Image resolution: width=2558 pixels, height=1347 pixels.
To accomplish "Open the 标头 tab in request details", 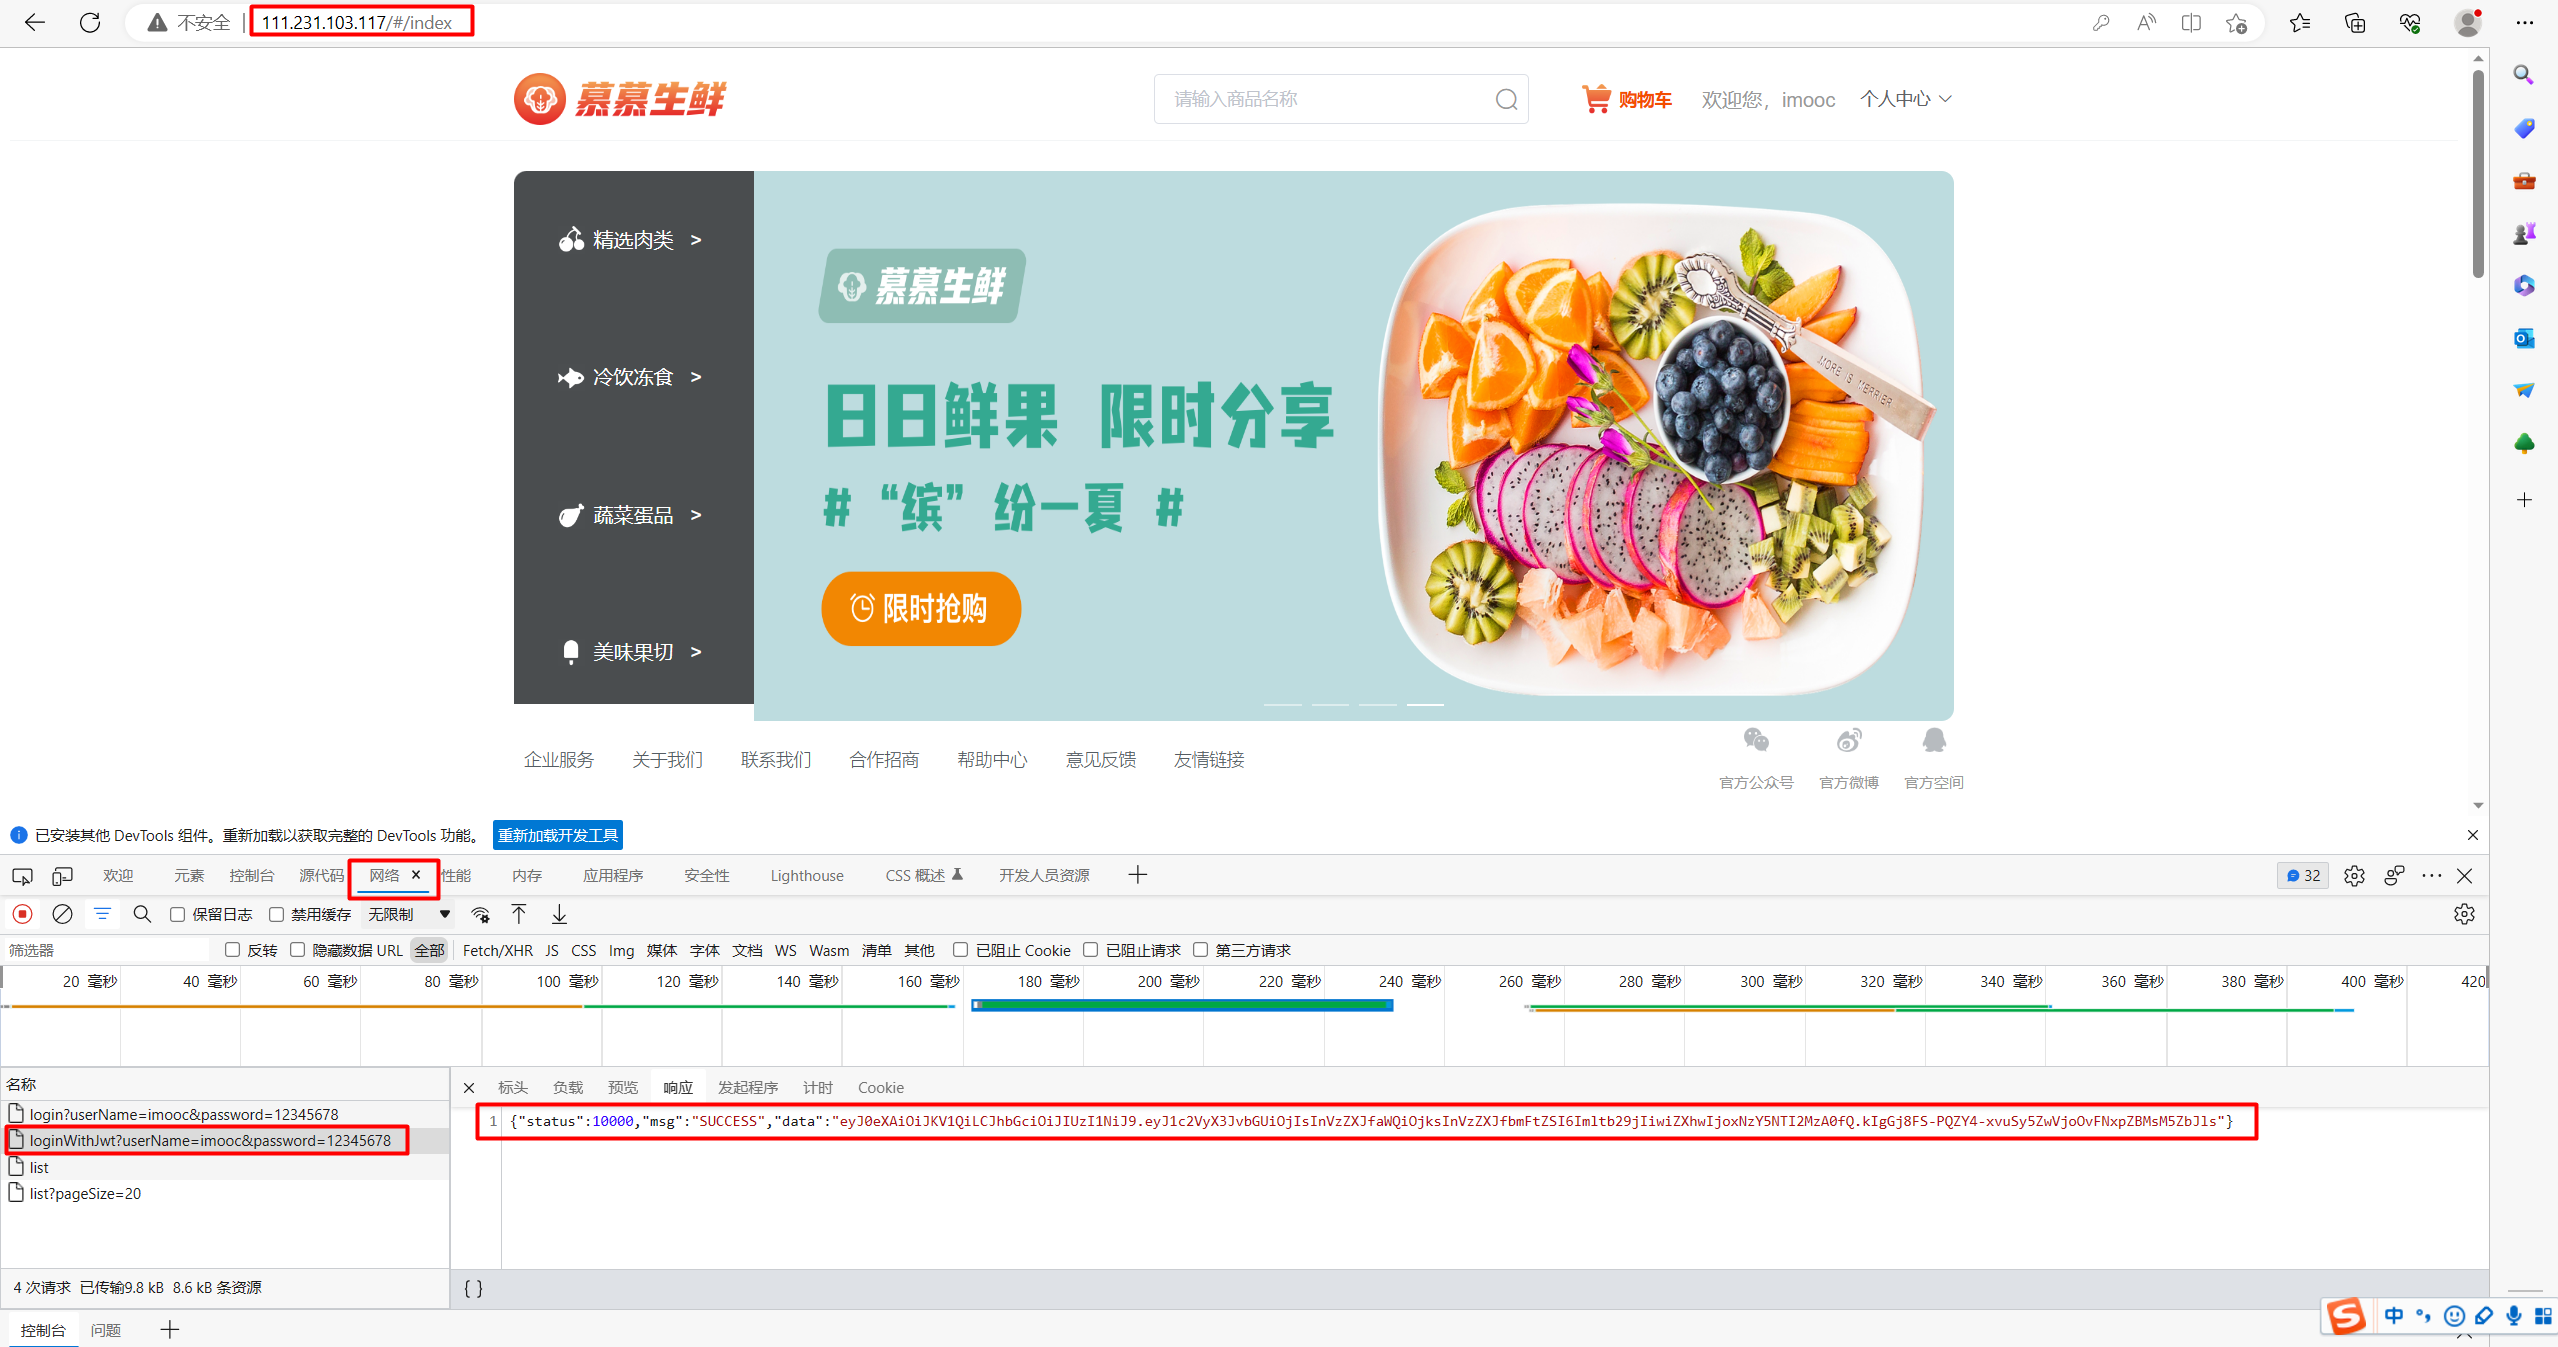I will pos(512,1087).
